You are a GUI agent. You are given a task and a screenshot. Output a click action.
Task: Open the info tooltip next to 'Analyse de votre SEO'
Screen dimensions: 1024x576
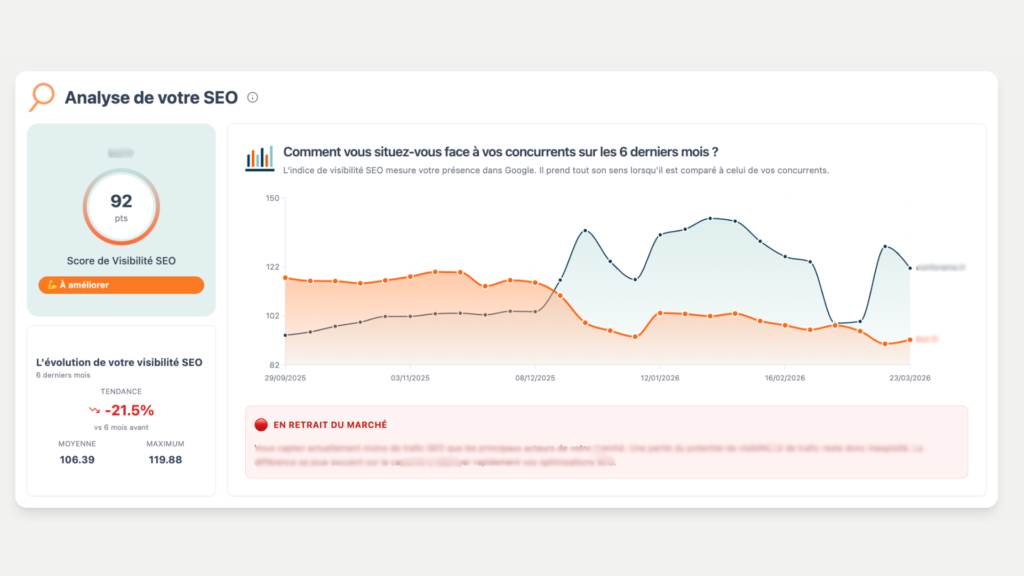(252, 97)
